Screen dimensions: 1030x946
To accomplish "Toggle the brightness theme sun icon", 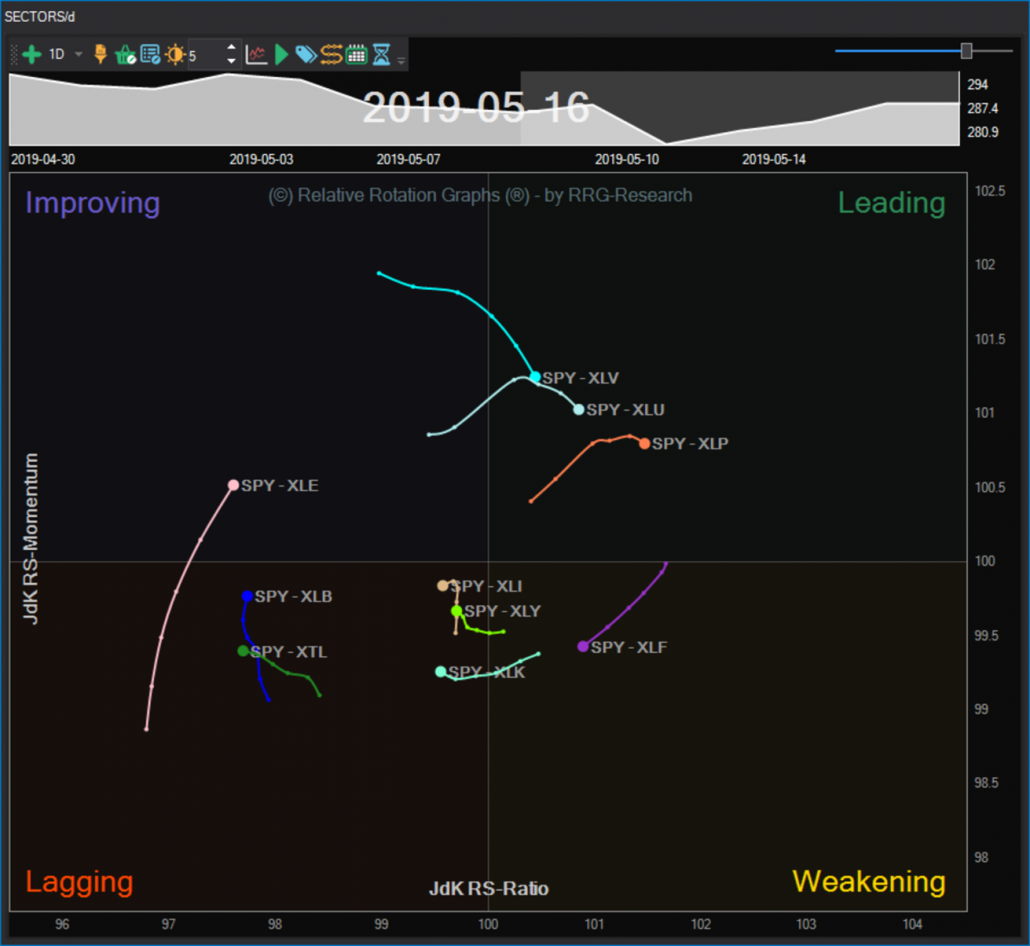I will (x=175, y=55).
